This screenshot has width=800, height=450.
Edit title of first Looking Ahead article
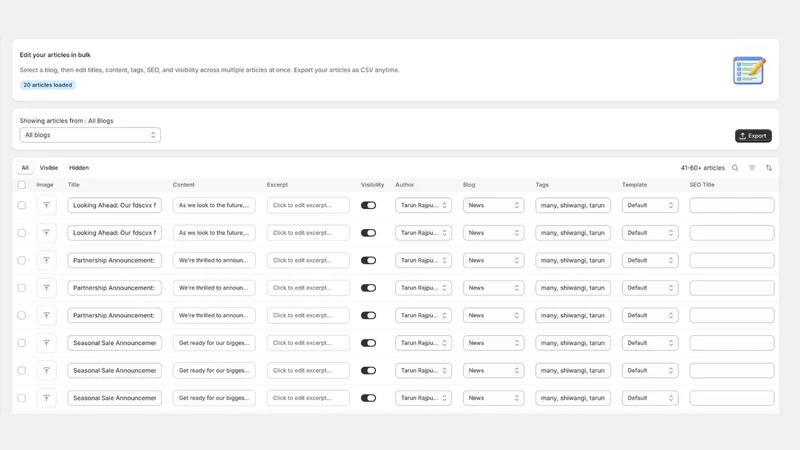tap(115, 205)
